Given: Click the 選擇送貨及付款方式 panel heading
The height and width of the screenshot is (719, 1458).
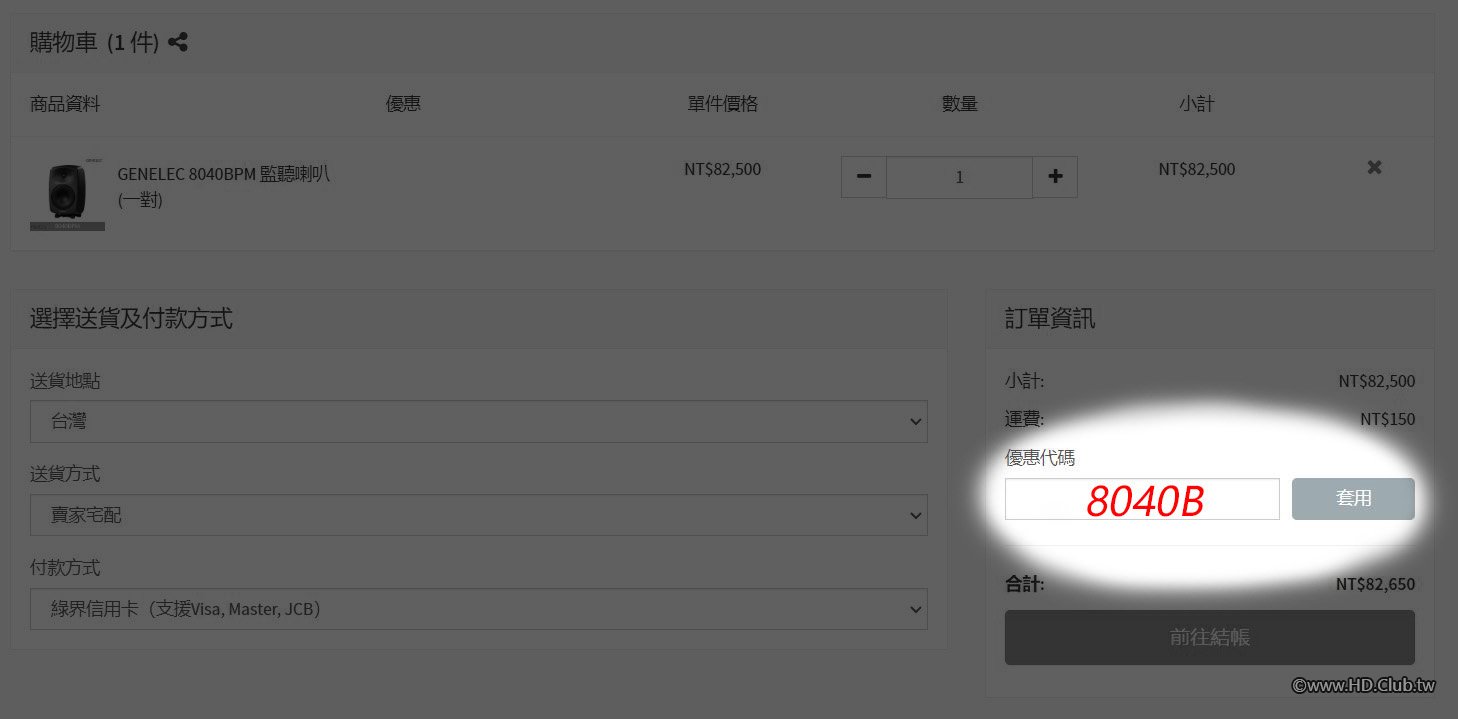Looking at the screenshot, I should (x=131, y=319).
